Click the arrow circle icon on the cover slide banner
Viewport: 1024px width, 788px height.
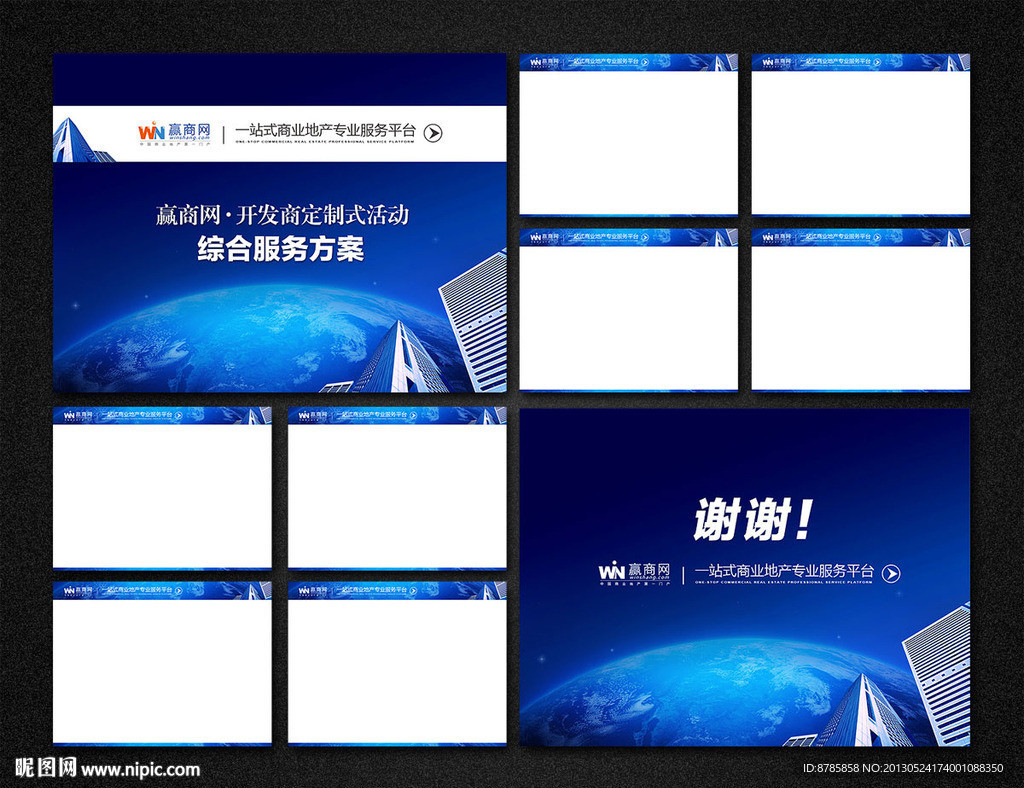pos(433,133)
